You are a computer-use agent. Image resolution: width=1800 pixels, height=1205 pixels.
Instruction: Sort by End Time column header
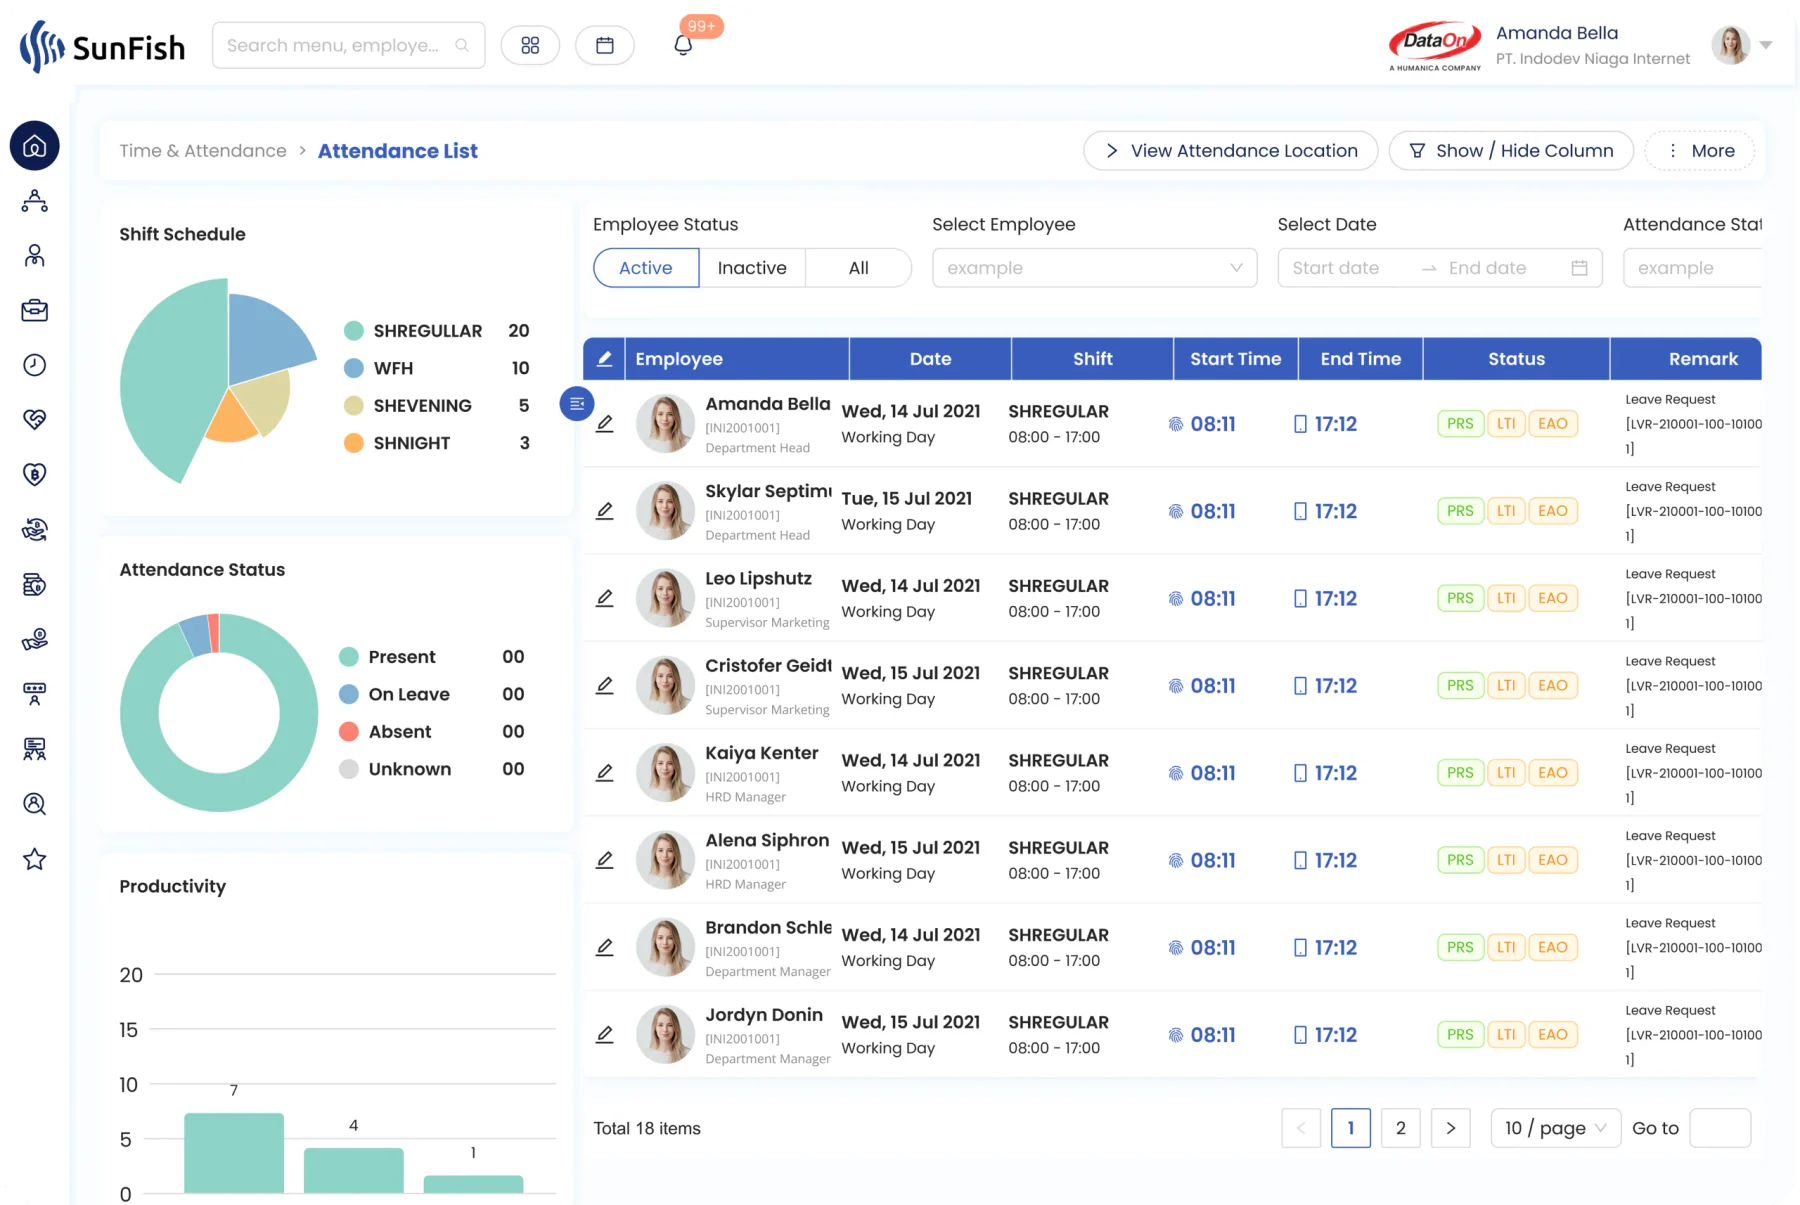click(x=1361, y=359)
